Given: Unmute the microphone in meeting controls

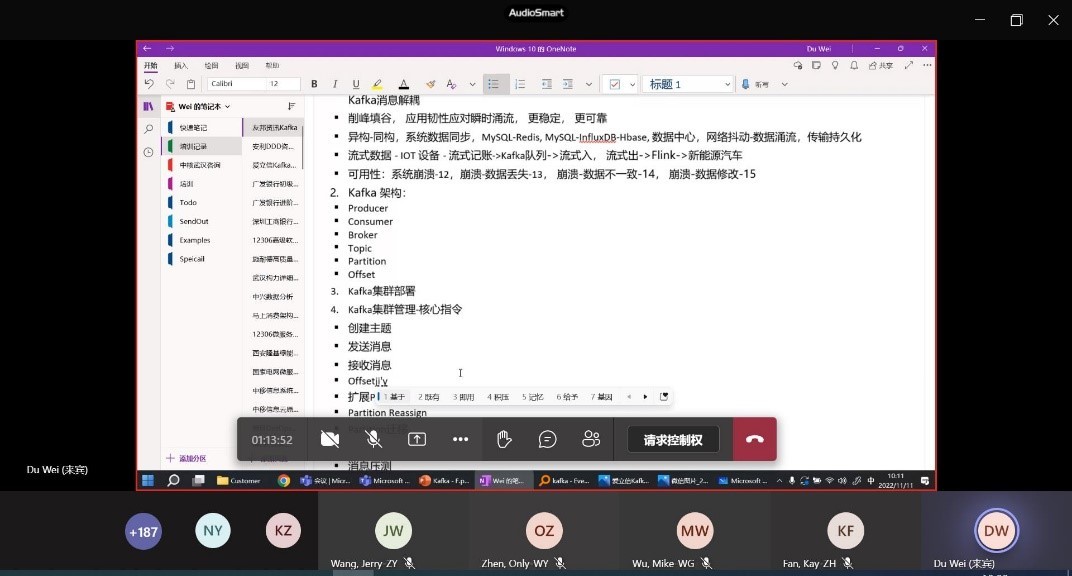Looking at the screenshot, I should (373, 439).
